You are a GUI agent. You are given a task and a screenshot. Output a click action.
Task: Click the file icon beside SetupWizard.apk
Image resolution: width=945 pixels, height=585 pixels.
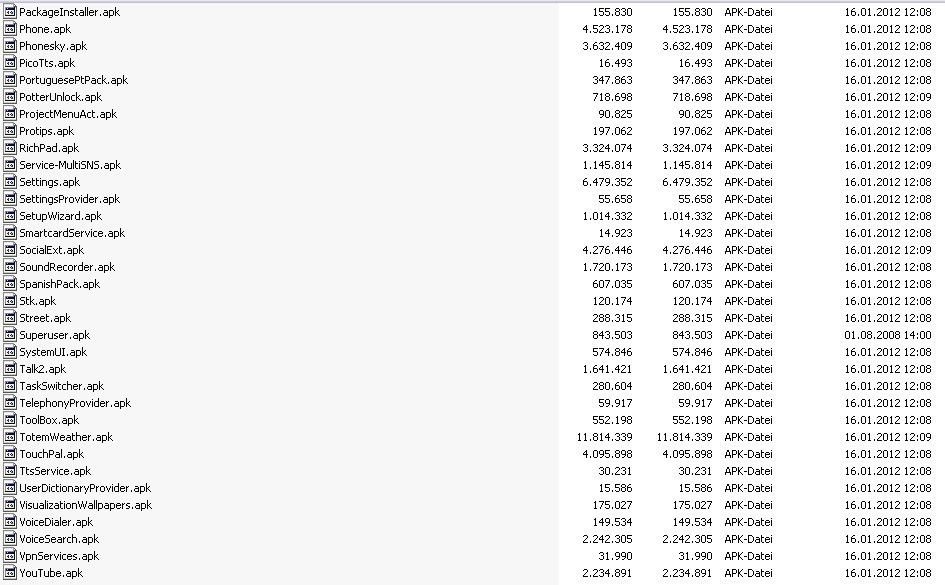[10, 216]
